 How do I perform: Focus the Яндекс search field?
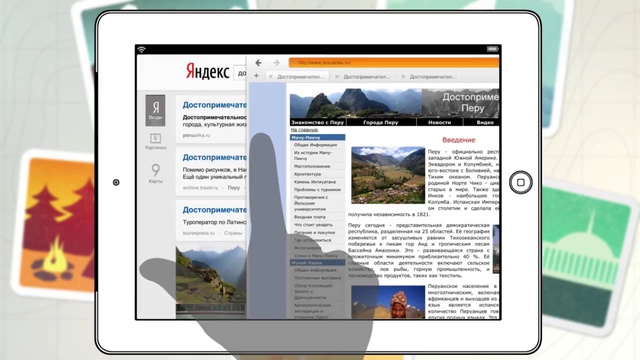(x=240, y=73)
